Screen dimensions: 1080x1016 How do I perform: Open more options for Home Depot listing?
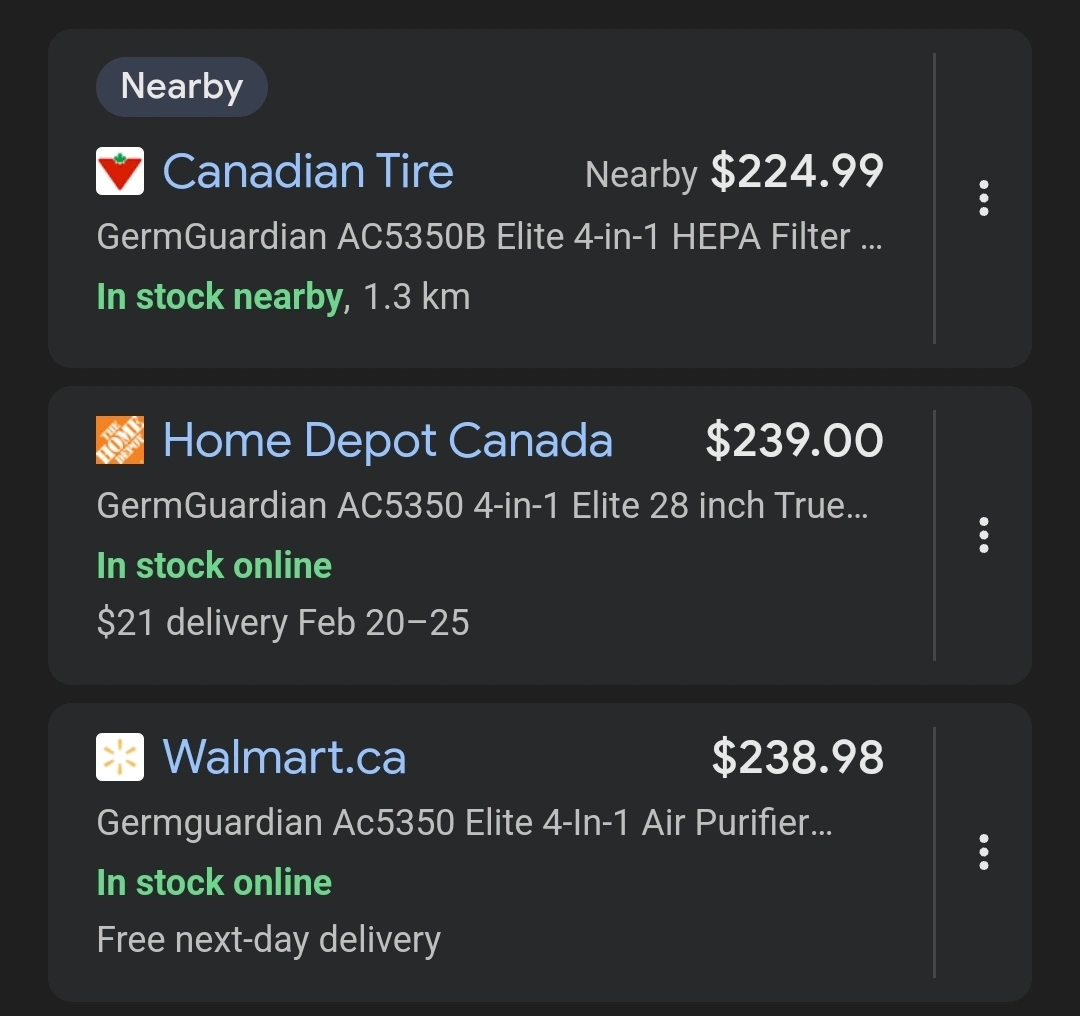[984, 535]
